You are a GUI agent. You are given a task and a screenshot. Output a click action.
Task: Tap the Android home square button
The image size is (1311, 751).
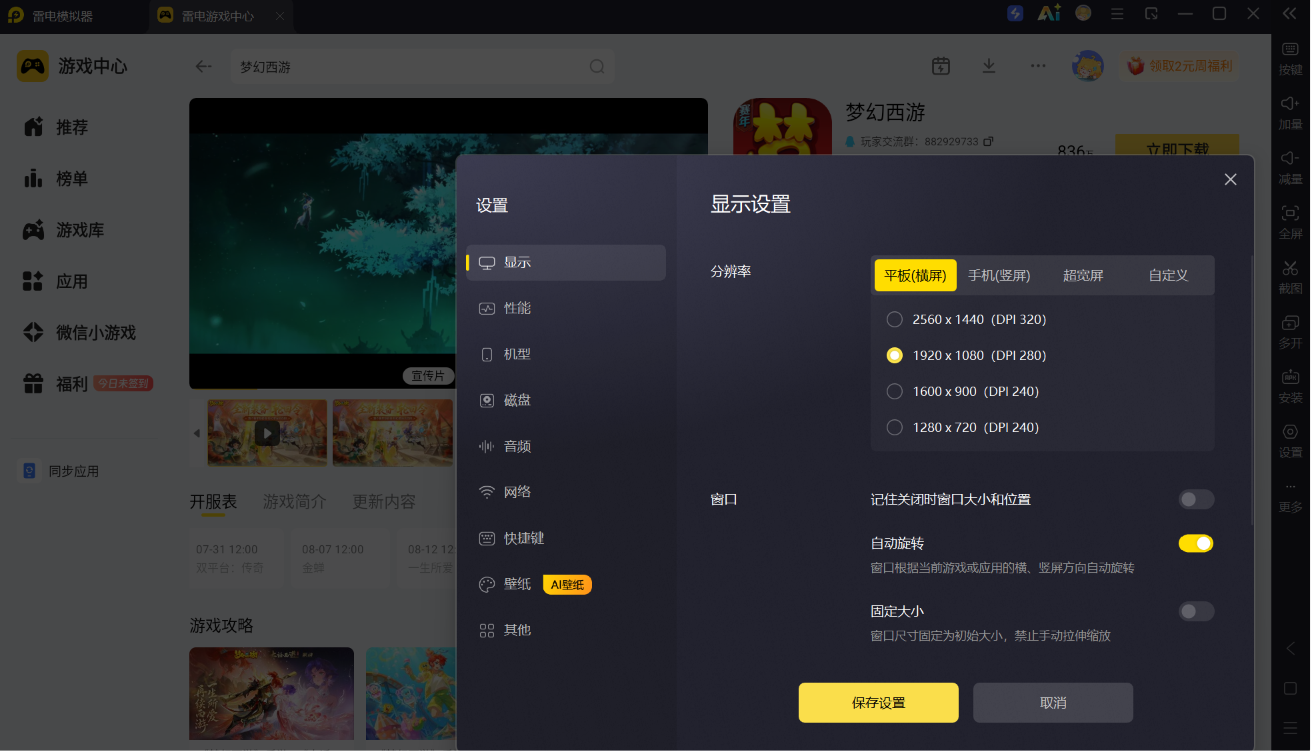coord(1290,689)
